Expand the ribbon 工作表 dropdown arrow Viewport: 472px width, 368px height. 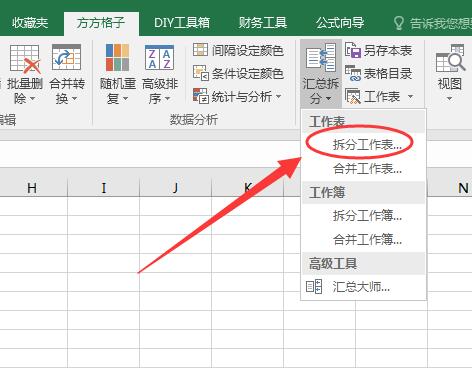pyautogui.click(x=411, y=97)
